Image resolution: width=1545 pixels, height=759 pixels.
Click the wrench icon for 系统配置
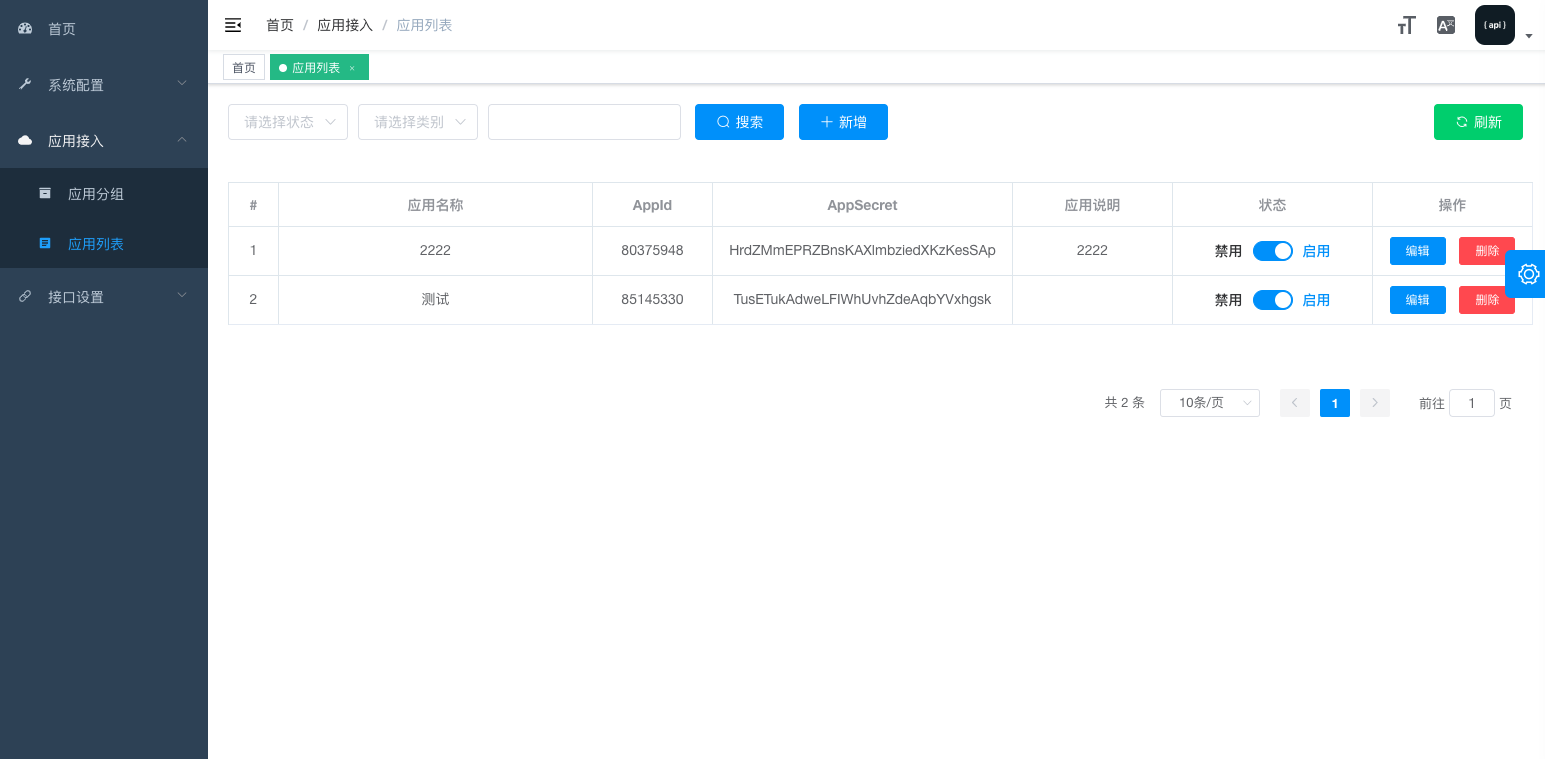coord(26,85)
